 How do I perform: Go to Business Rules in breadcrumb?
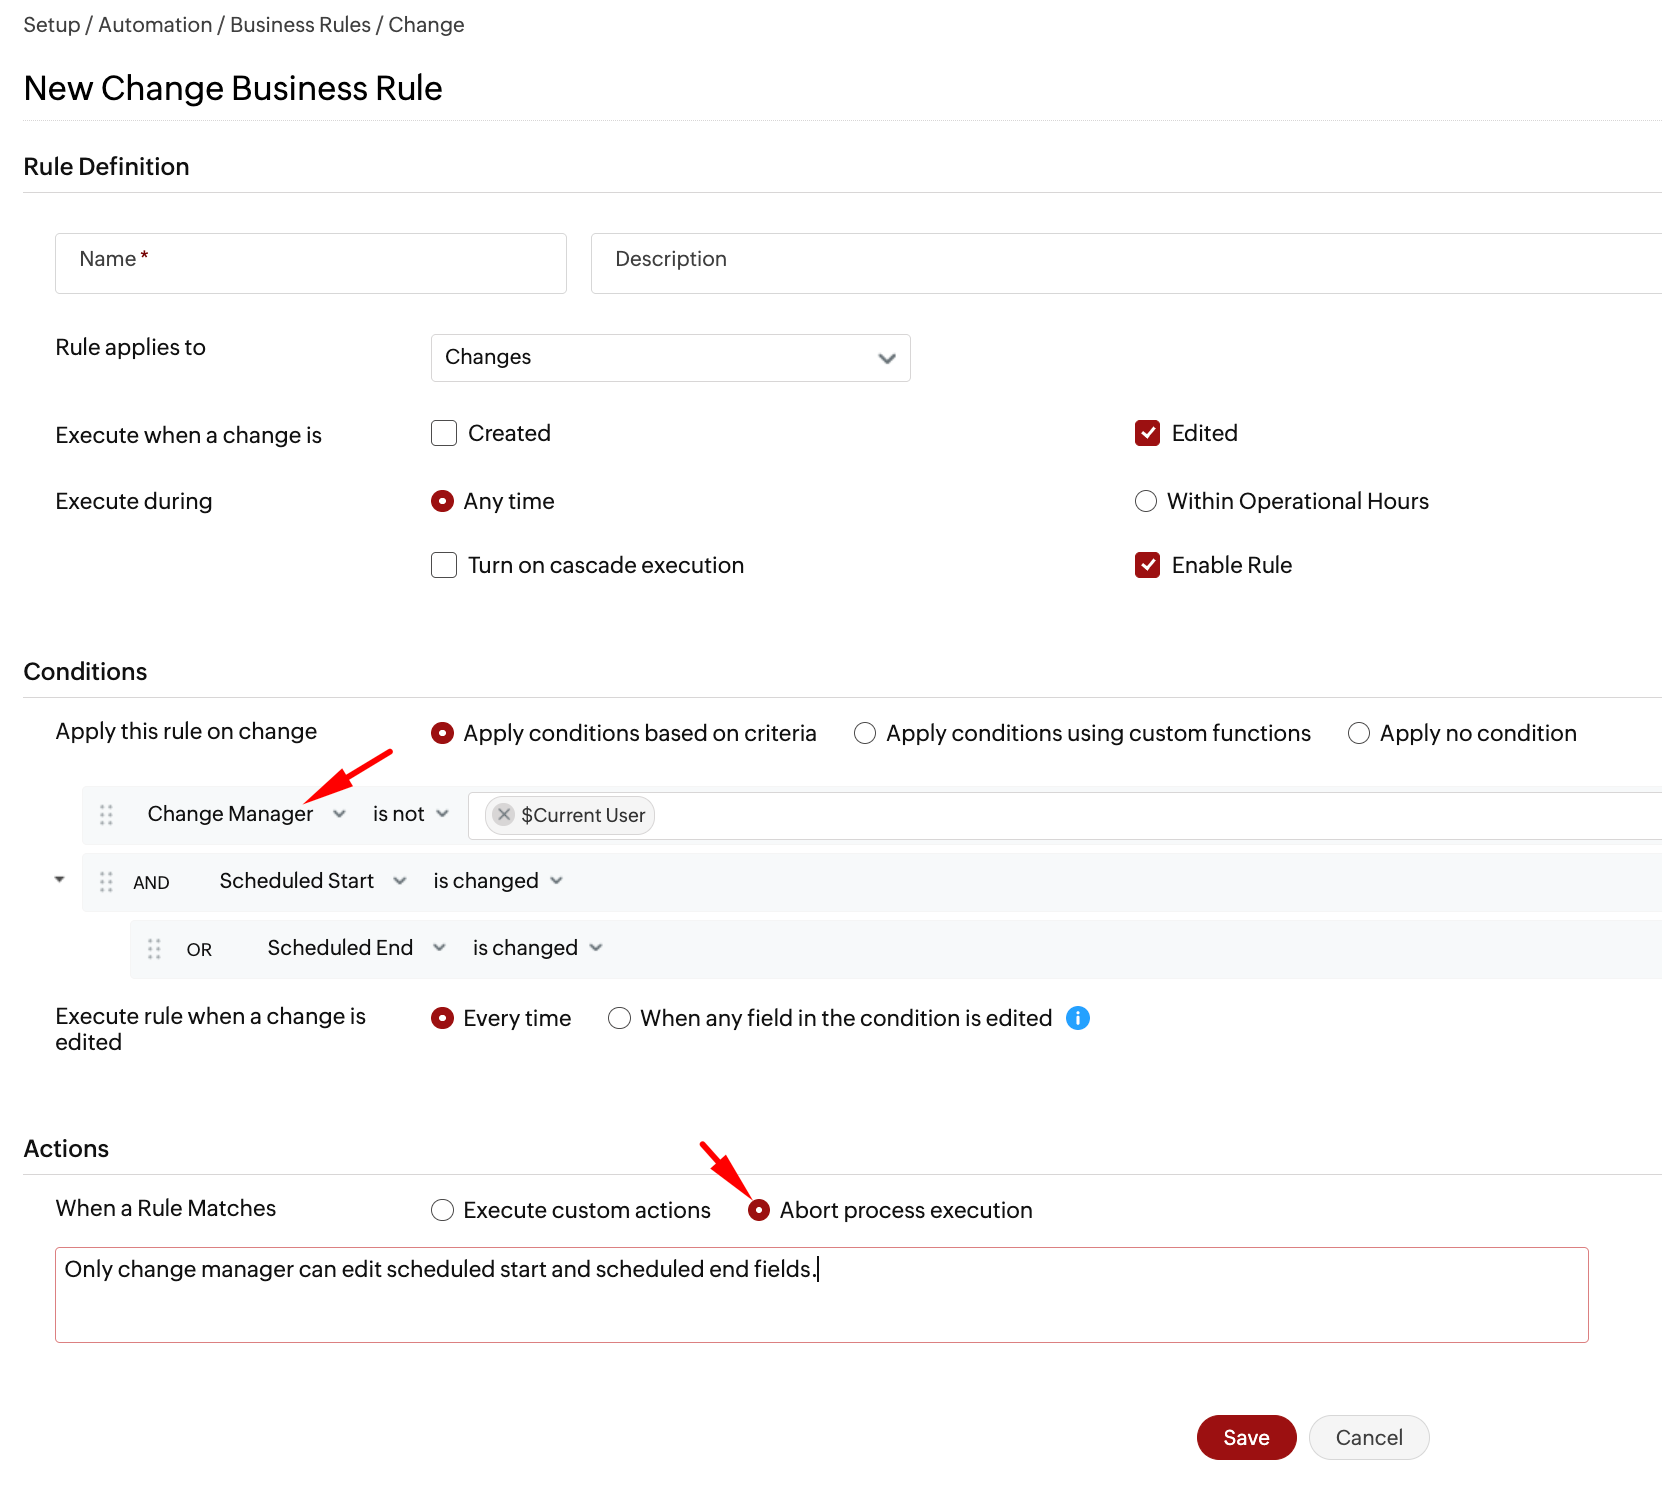tap(300, 25)
